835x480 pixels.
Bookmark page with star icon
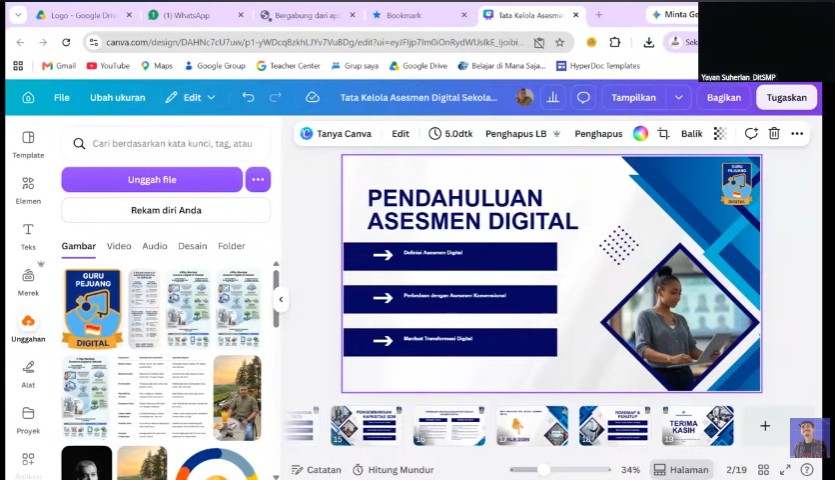pyautogui.click(x=560, y=42)
